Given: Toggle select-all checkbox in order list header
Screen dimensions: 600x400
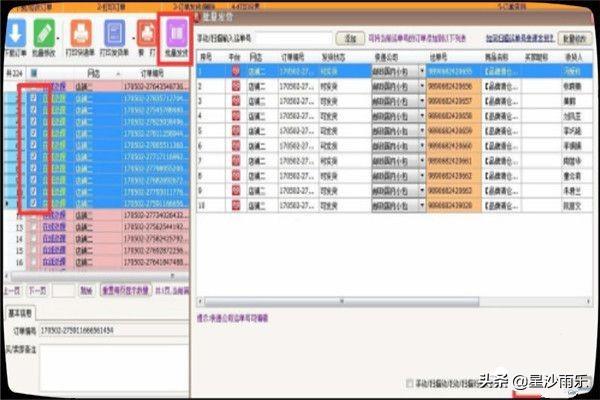Looking at the screenshot, I should (x=34, y=73).
